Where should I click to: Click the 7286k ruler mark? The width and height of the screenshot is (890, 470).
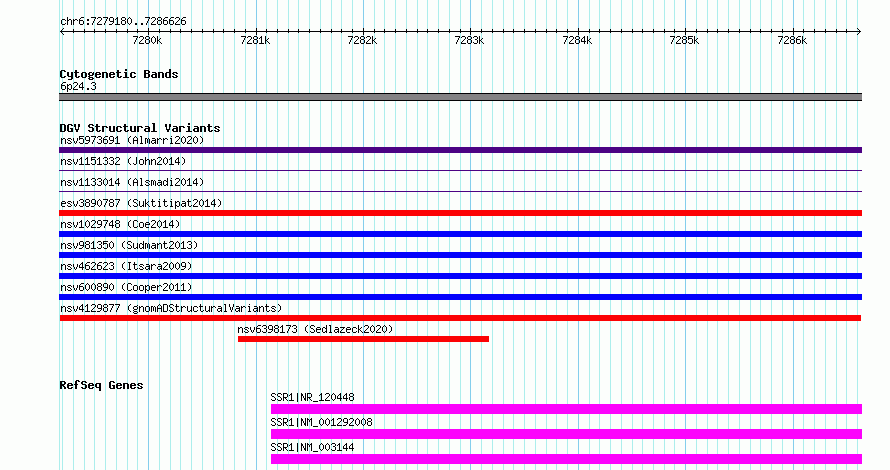point(792,40)
